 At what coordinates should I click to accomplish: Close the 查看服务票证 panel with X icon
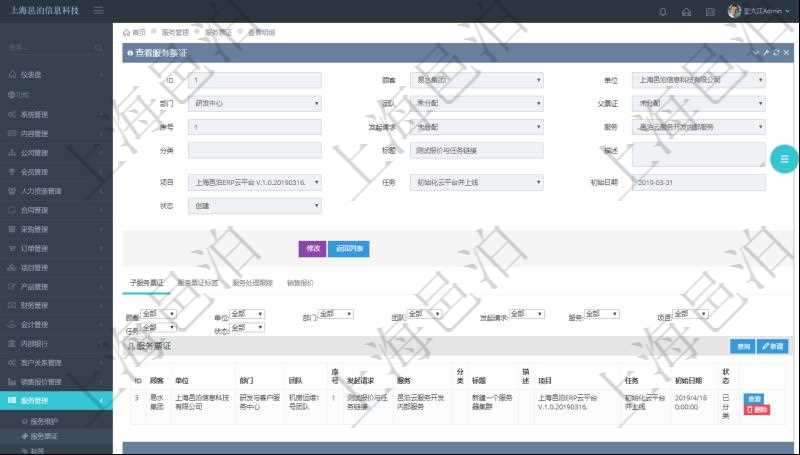coord(786,52)
